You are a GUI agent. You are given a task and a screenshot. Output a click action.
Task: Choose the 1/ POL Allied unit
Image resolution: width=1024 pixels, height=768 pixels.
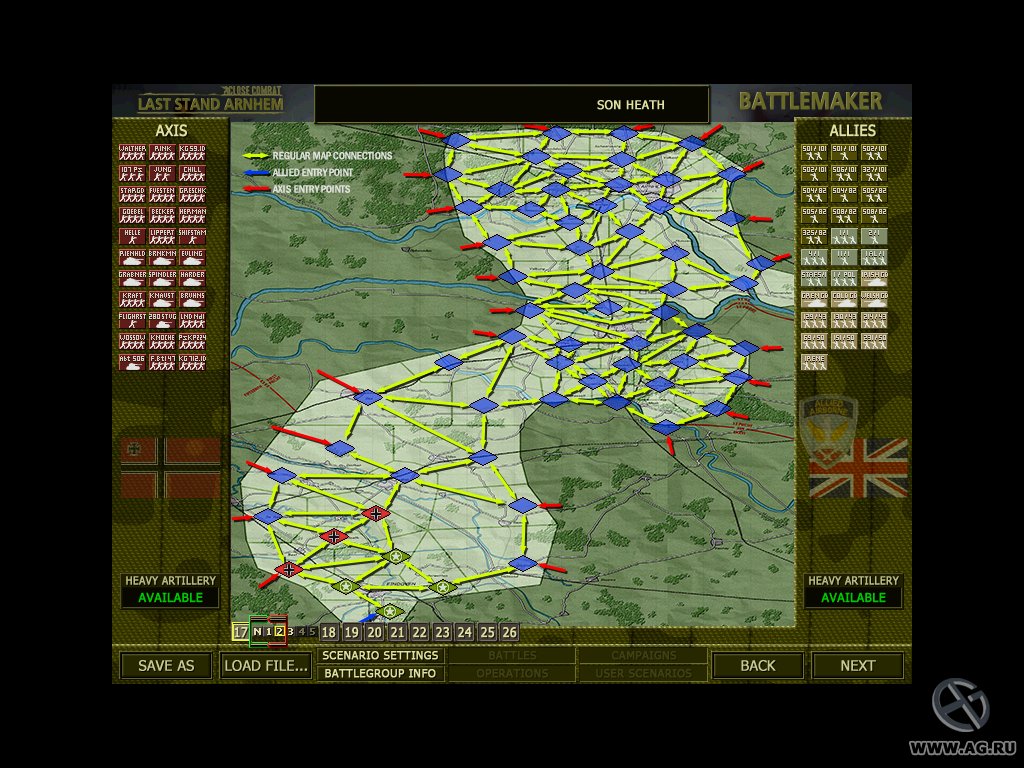point(844,279)
